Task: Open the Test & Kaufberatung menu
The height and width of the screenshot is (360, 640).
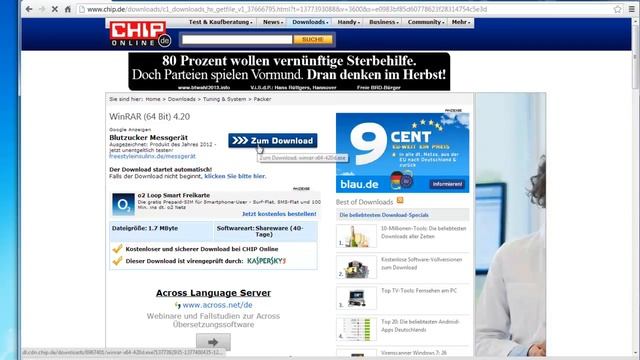Action: pyautogui.click(x=220, y=22)
